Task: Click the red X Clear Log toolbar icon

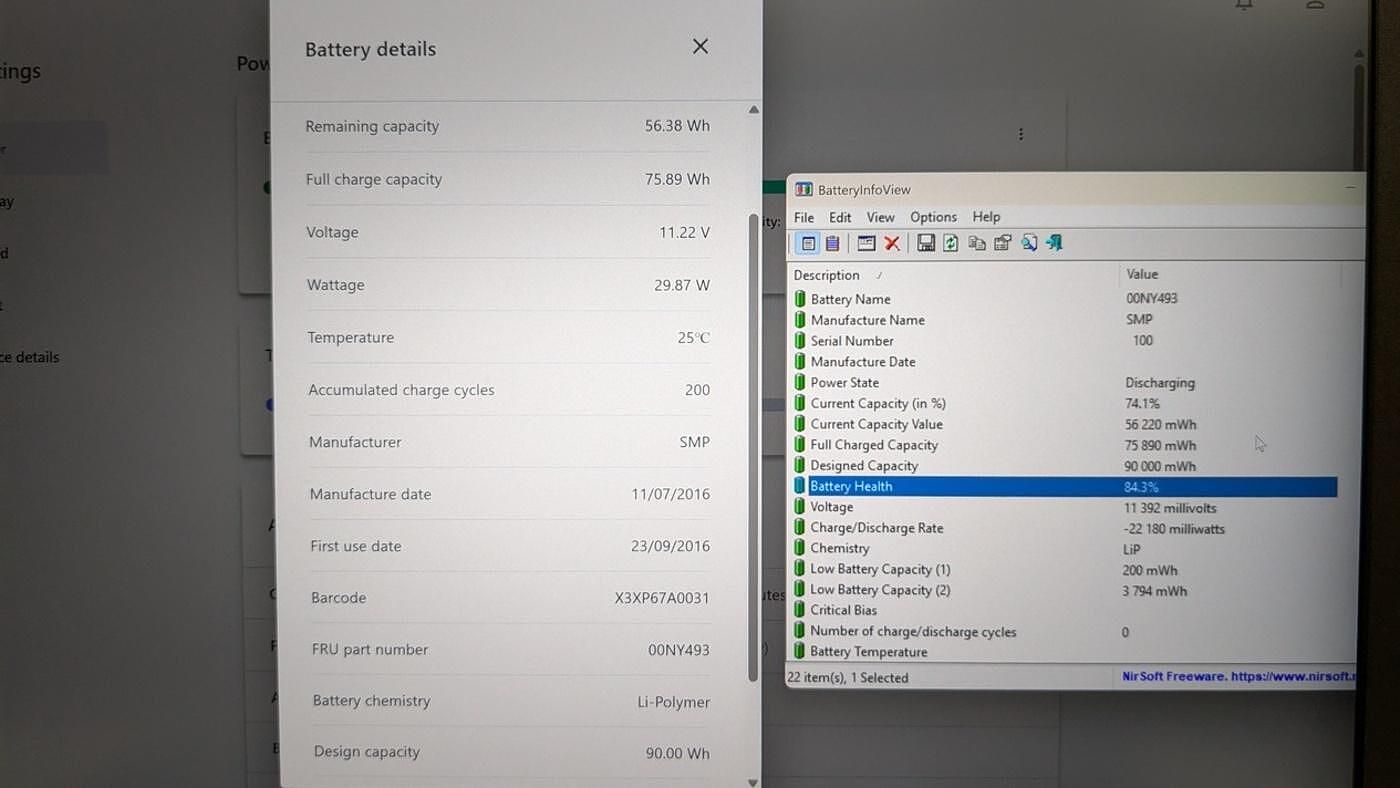Action: pos(892,243)
